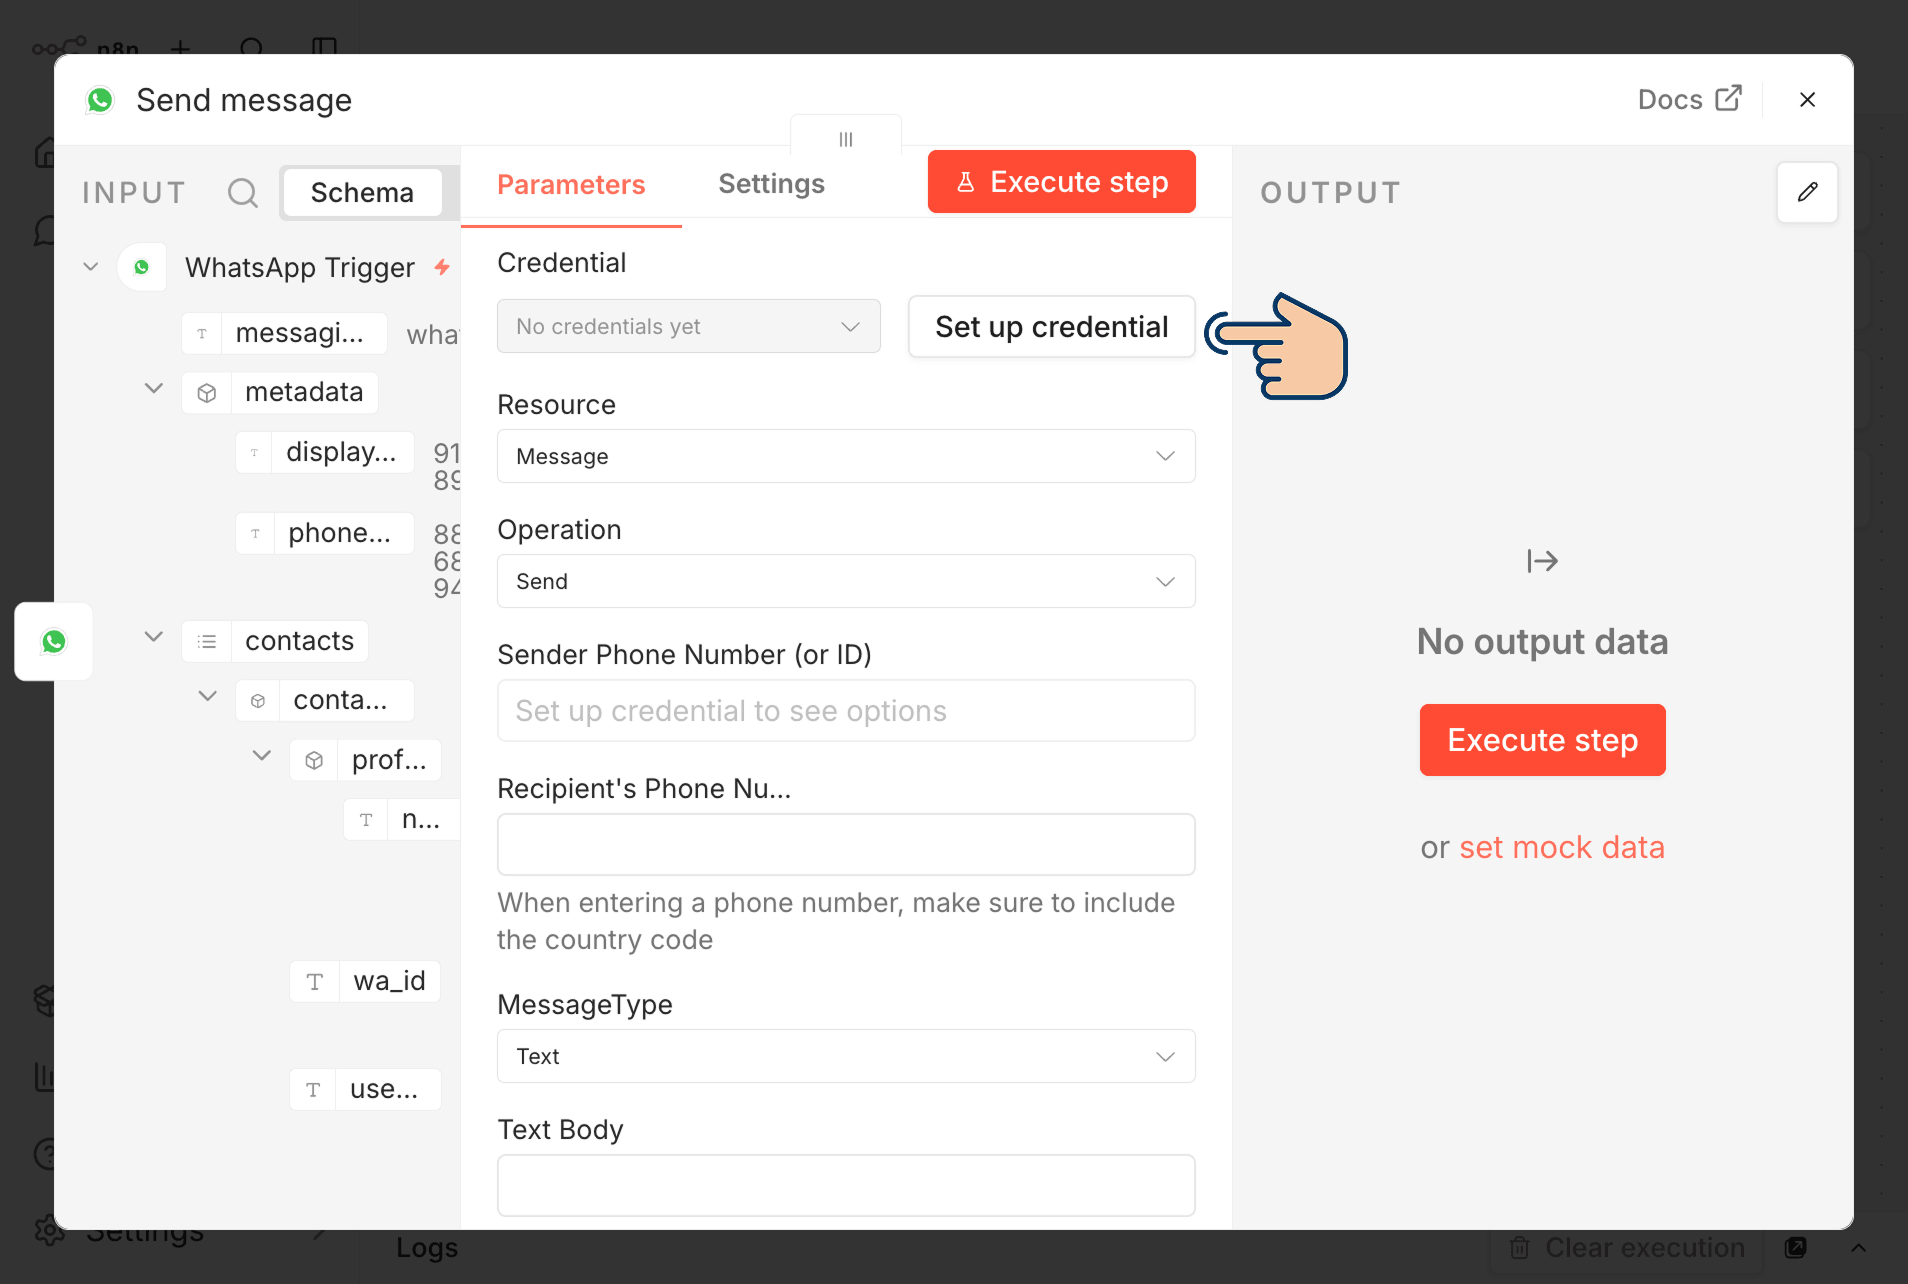Select the Schema view toggle
The height and width of the screenshot is (1284, 1908).
pyautogui.click(x=362, y=192)
